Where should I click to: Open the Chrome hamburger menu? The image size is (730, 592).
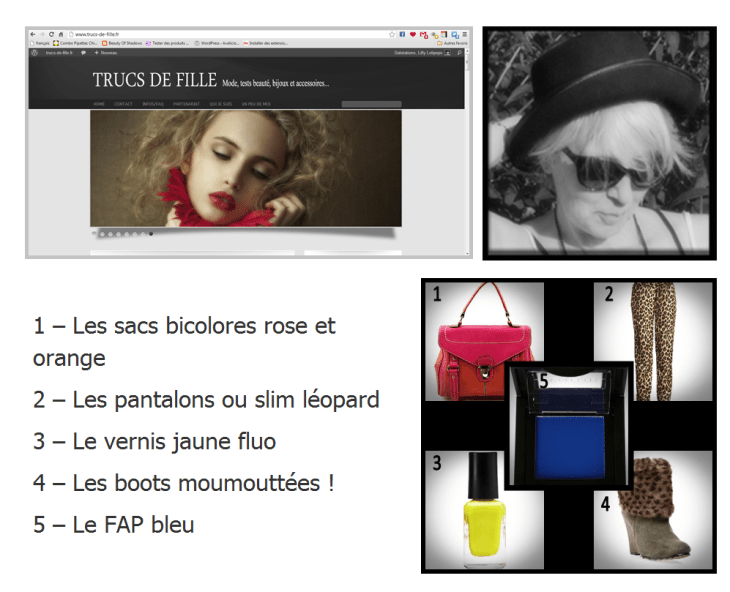464,34
